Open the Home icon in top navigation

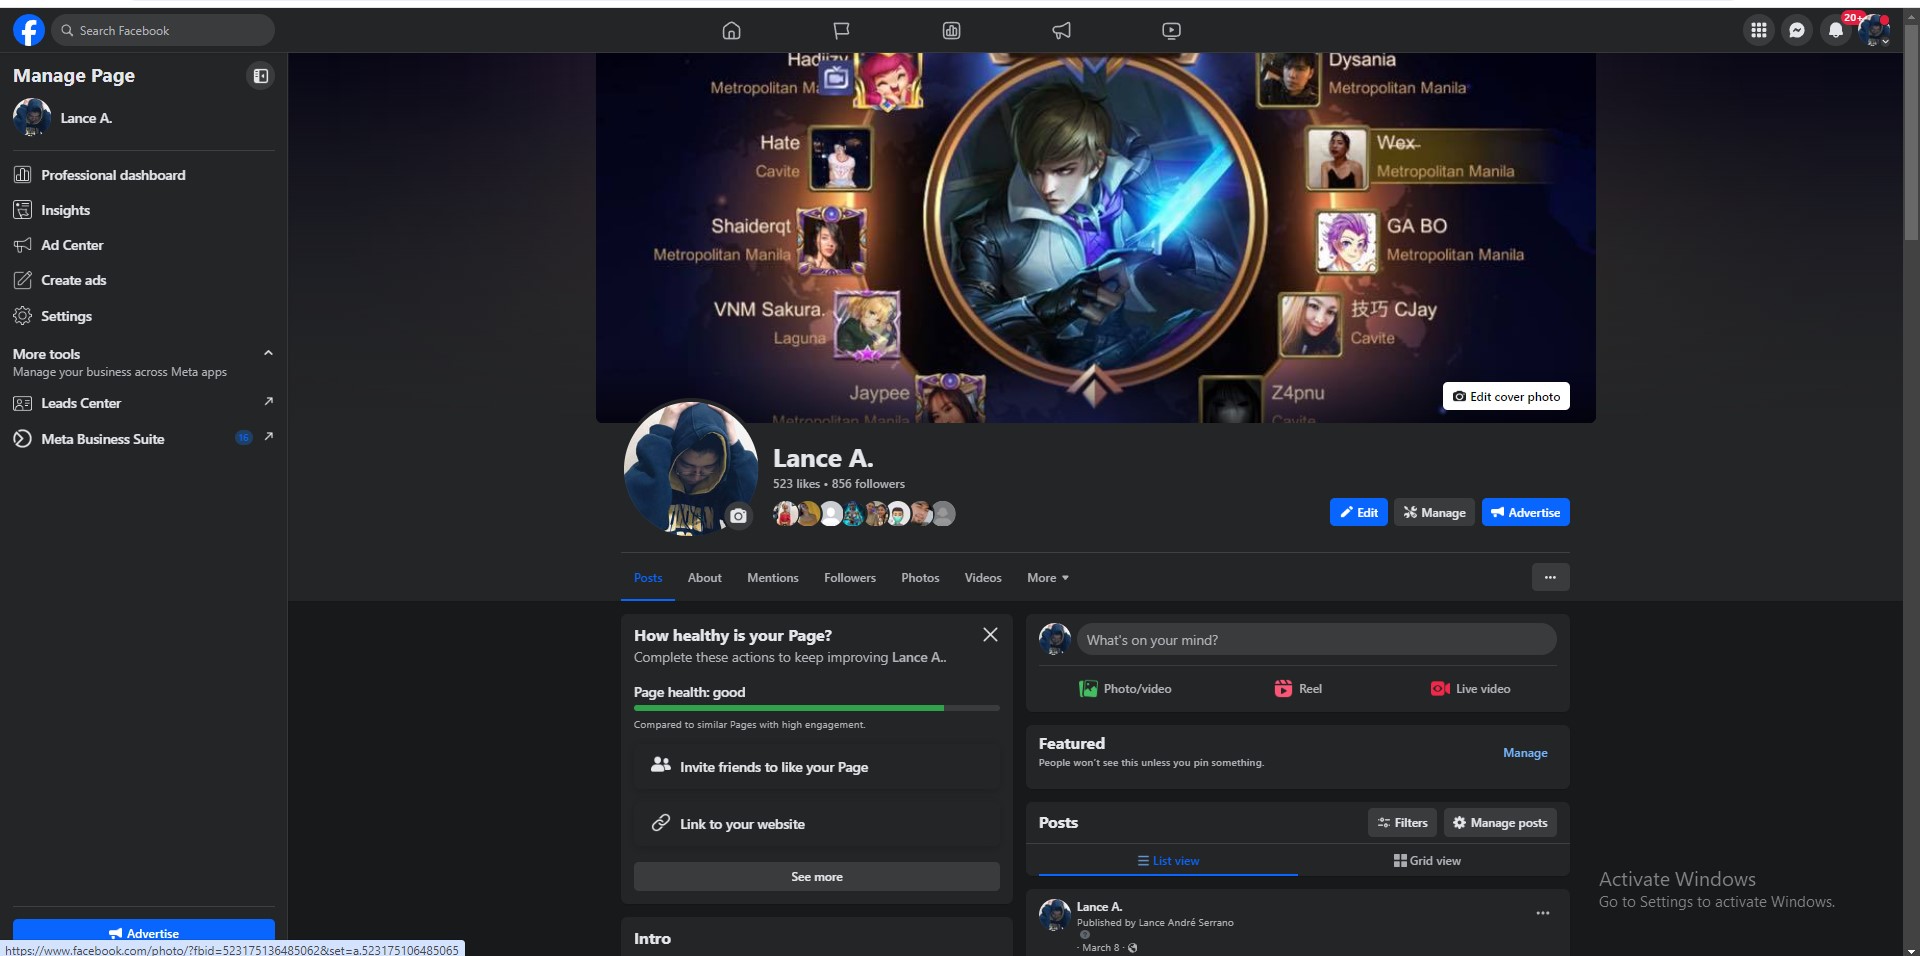click(x=732, y=30)
